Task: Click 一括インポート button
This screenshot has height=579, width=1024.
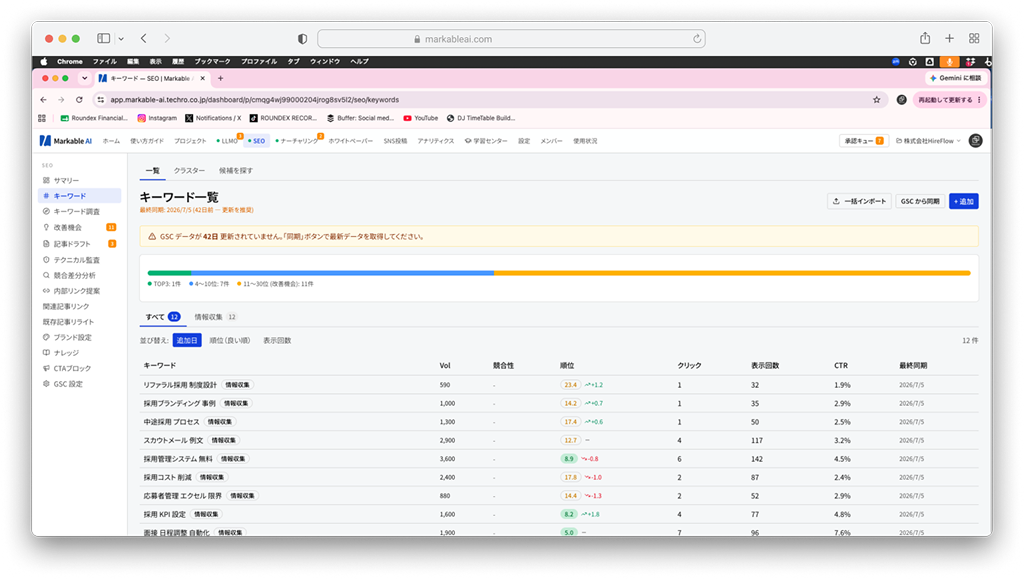Action: pyautogui.click(x=859, y=201)
